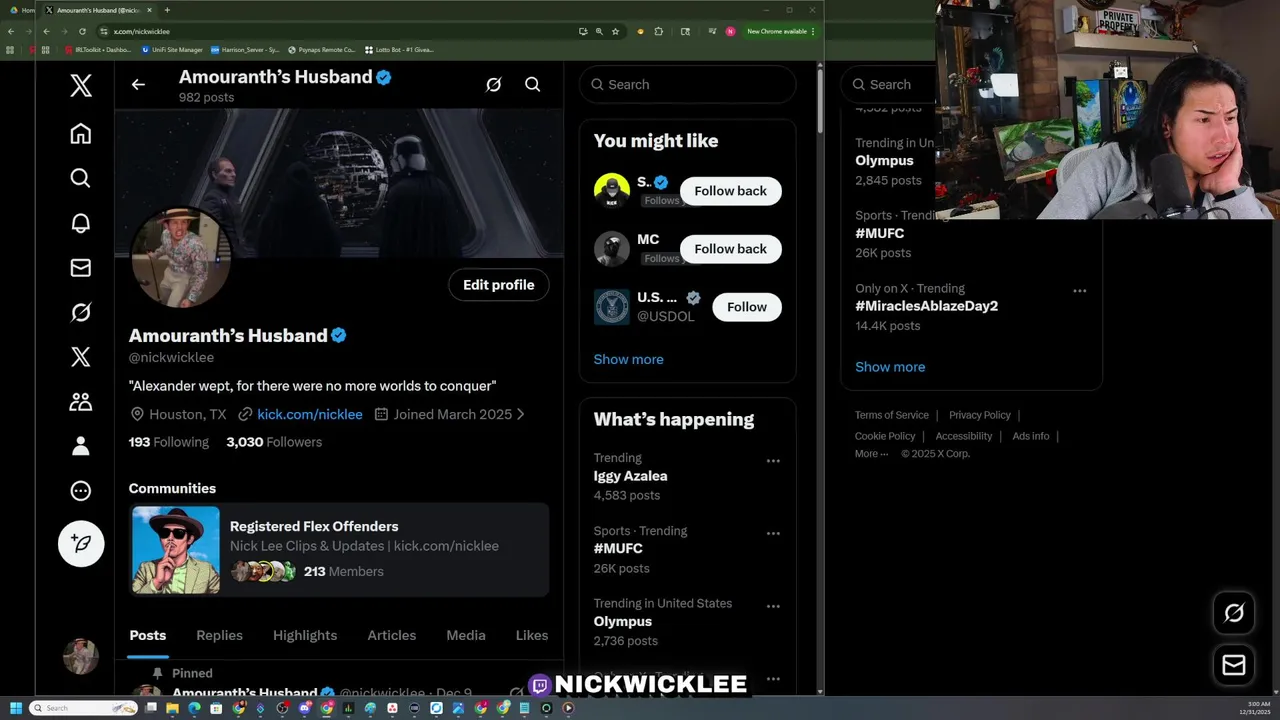Follow the @USDOL account
This screenshot has width=1280, height=720.
(747, 307)
